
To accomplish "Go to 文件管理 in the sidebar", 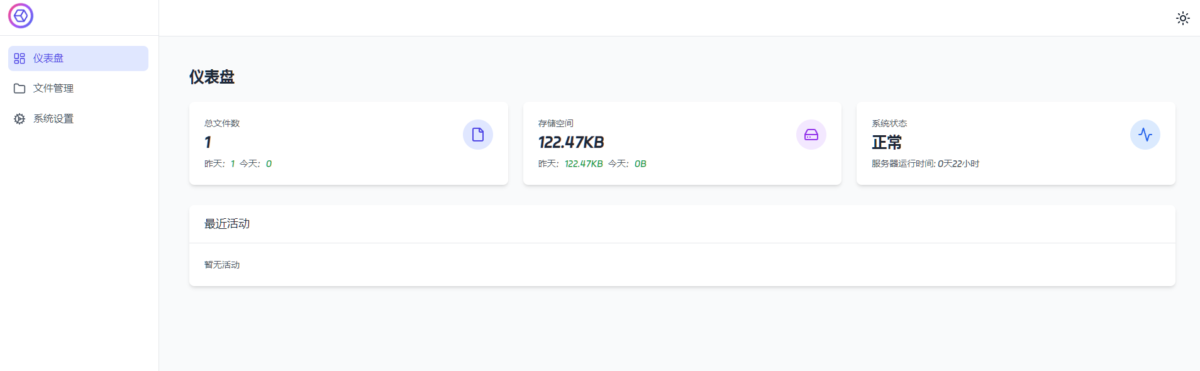I will tap(78, 88).
